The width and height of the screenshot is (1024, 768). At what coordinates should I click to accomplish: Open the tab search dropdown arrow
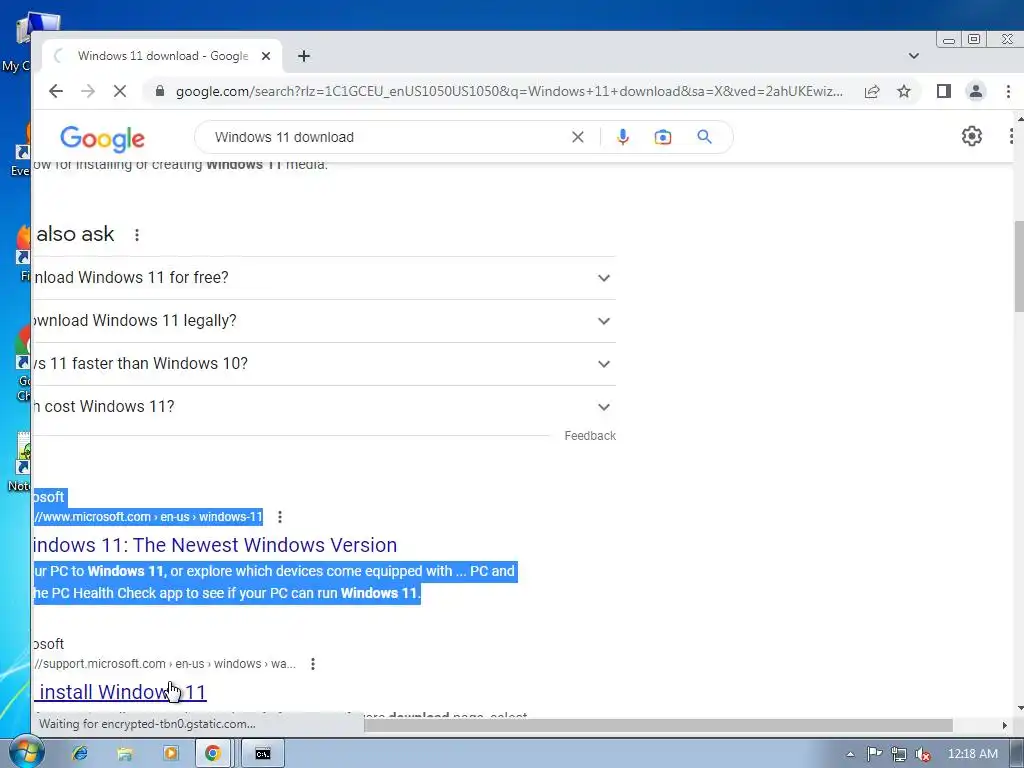[914, 56]
